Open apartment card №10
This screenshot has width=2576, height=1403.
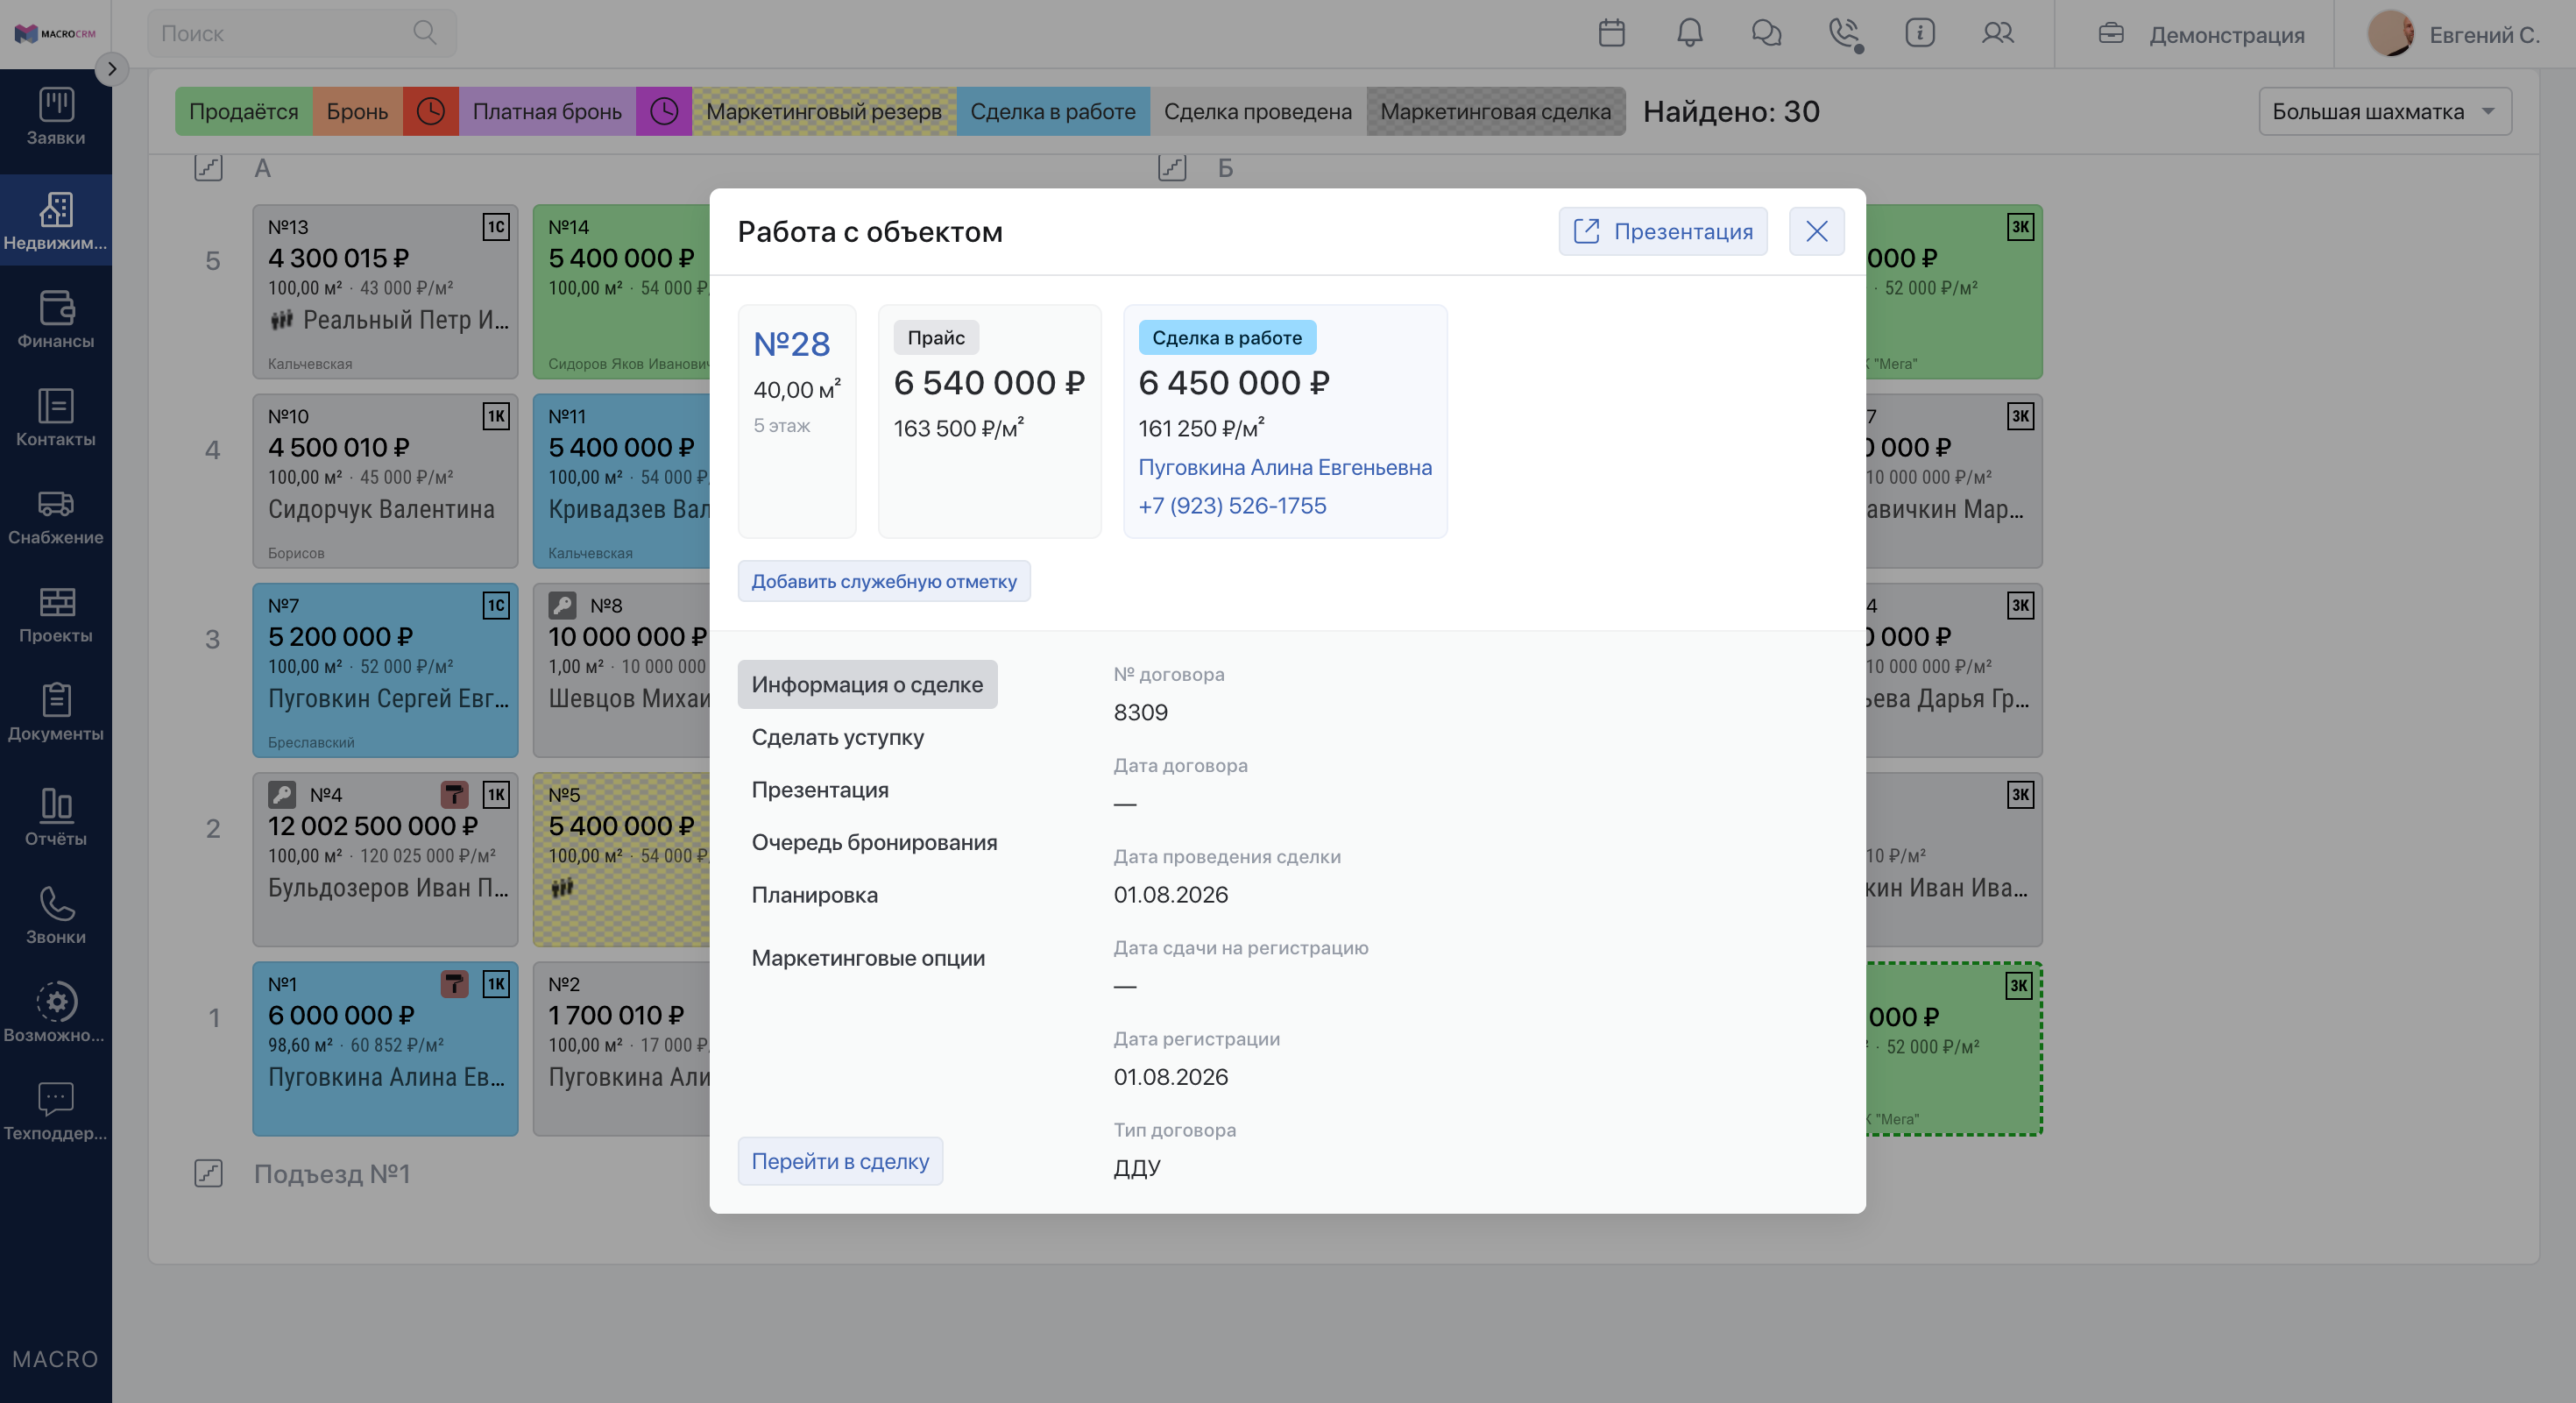click(385, 481)
